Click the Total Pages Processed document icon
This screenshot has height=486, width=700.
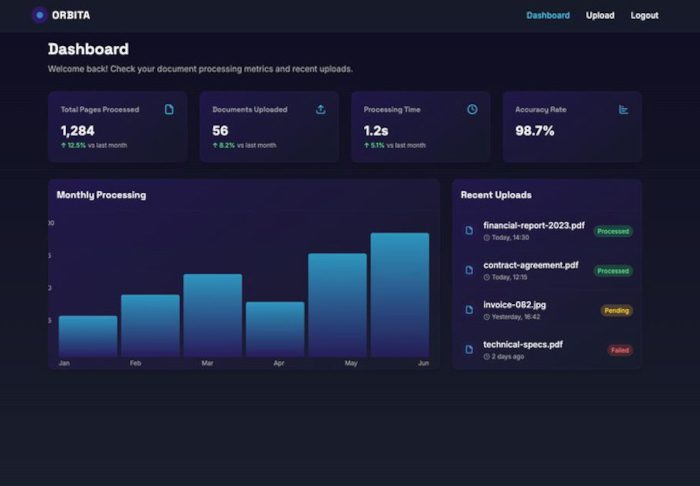pyautogui.click(x=169, y=110)
